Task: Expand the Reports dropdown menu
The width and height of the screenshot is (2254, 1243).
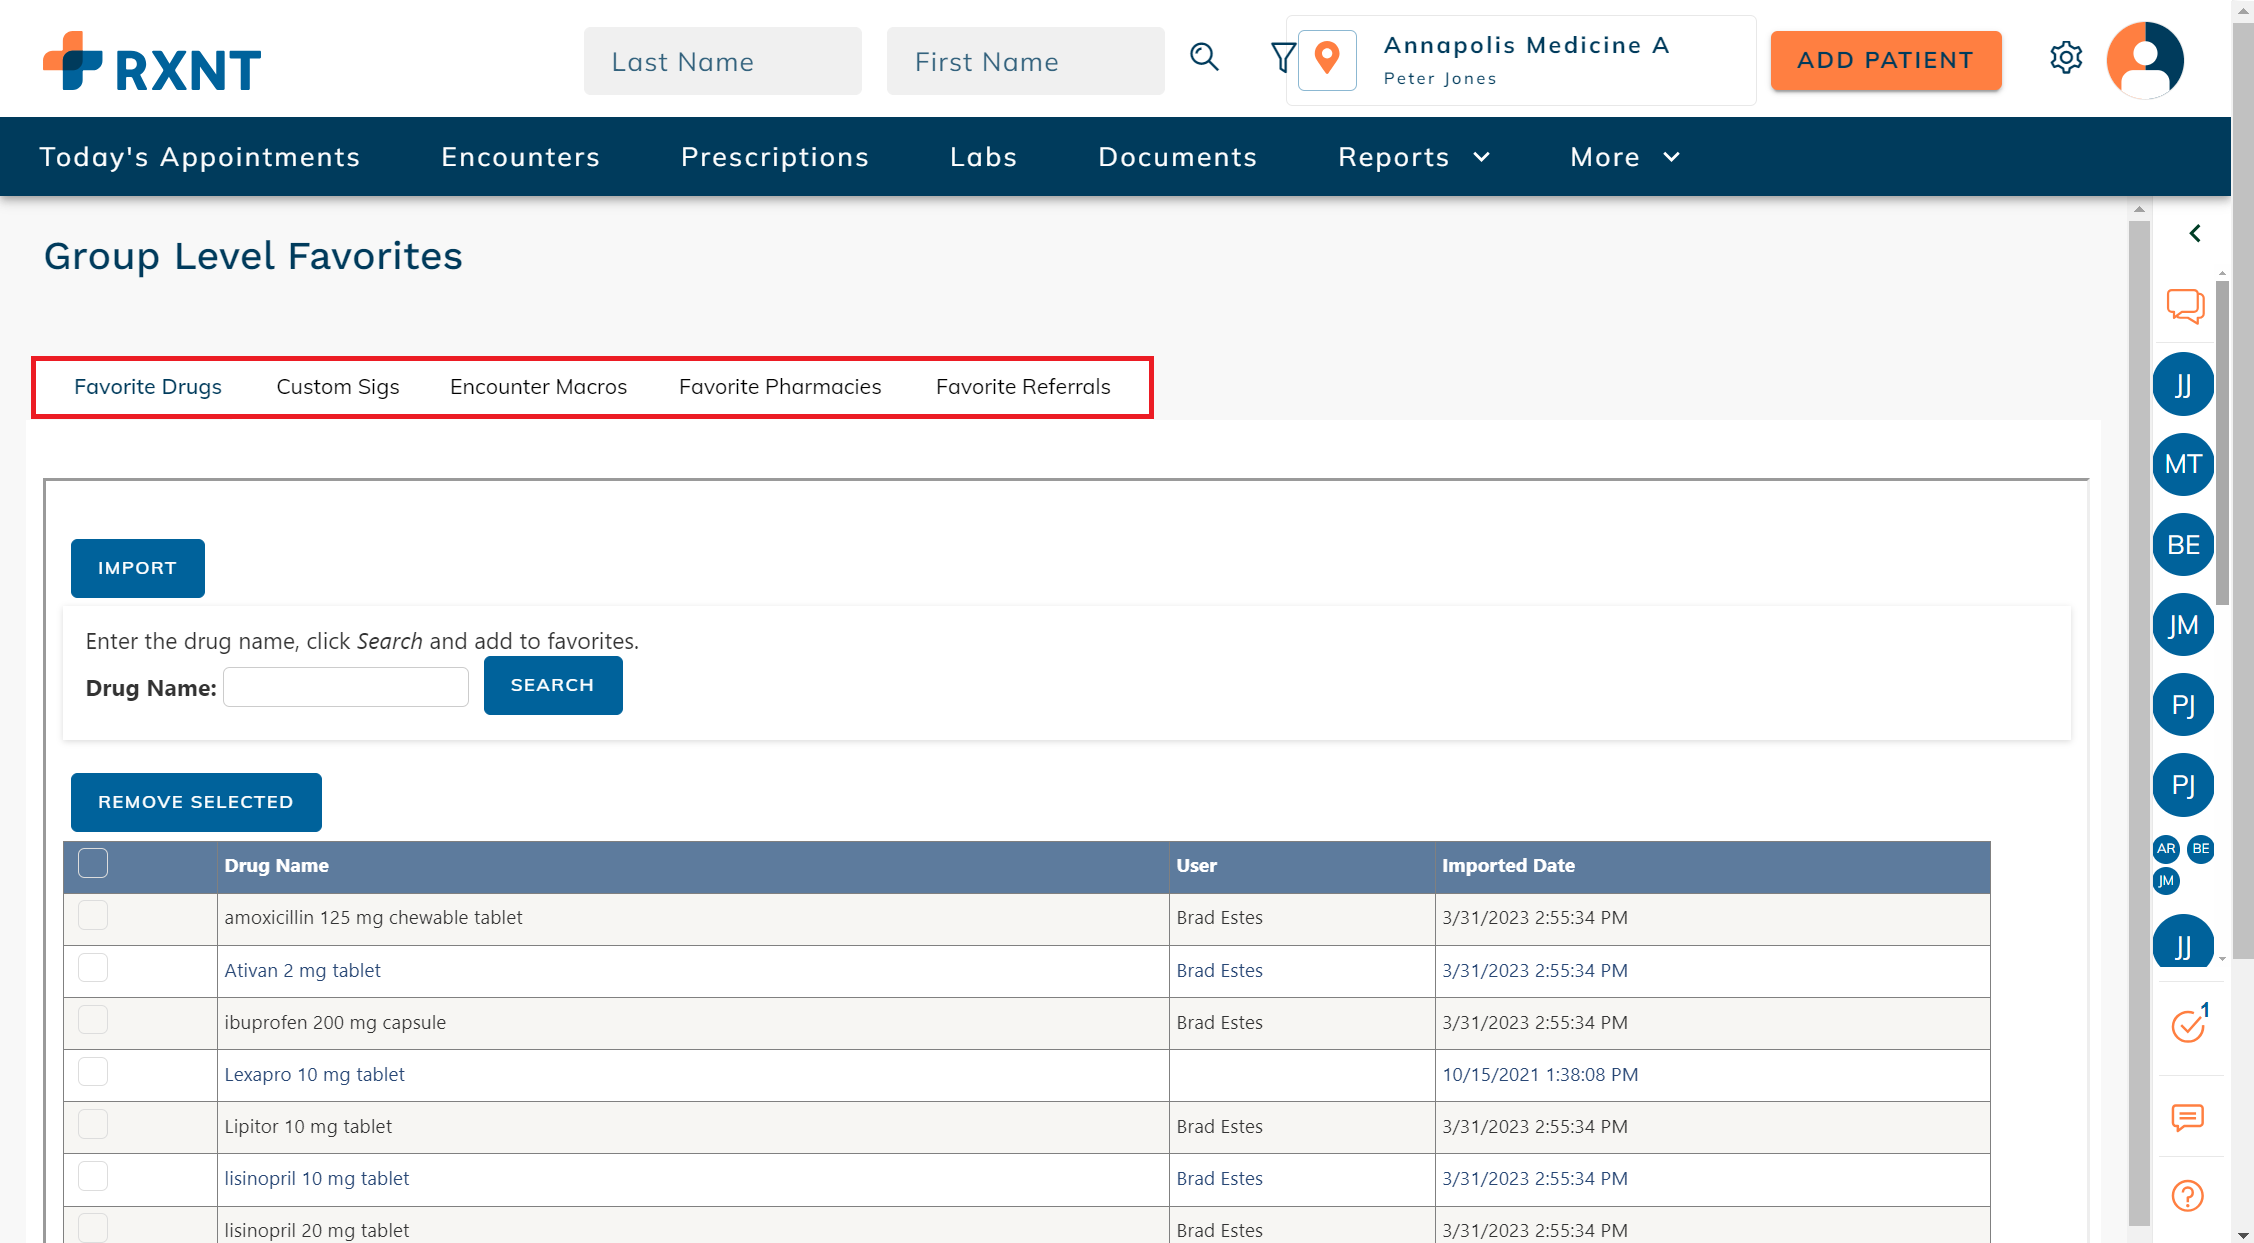Action: tap(1414, 157)
